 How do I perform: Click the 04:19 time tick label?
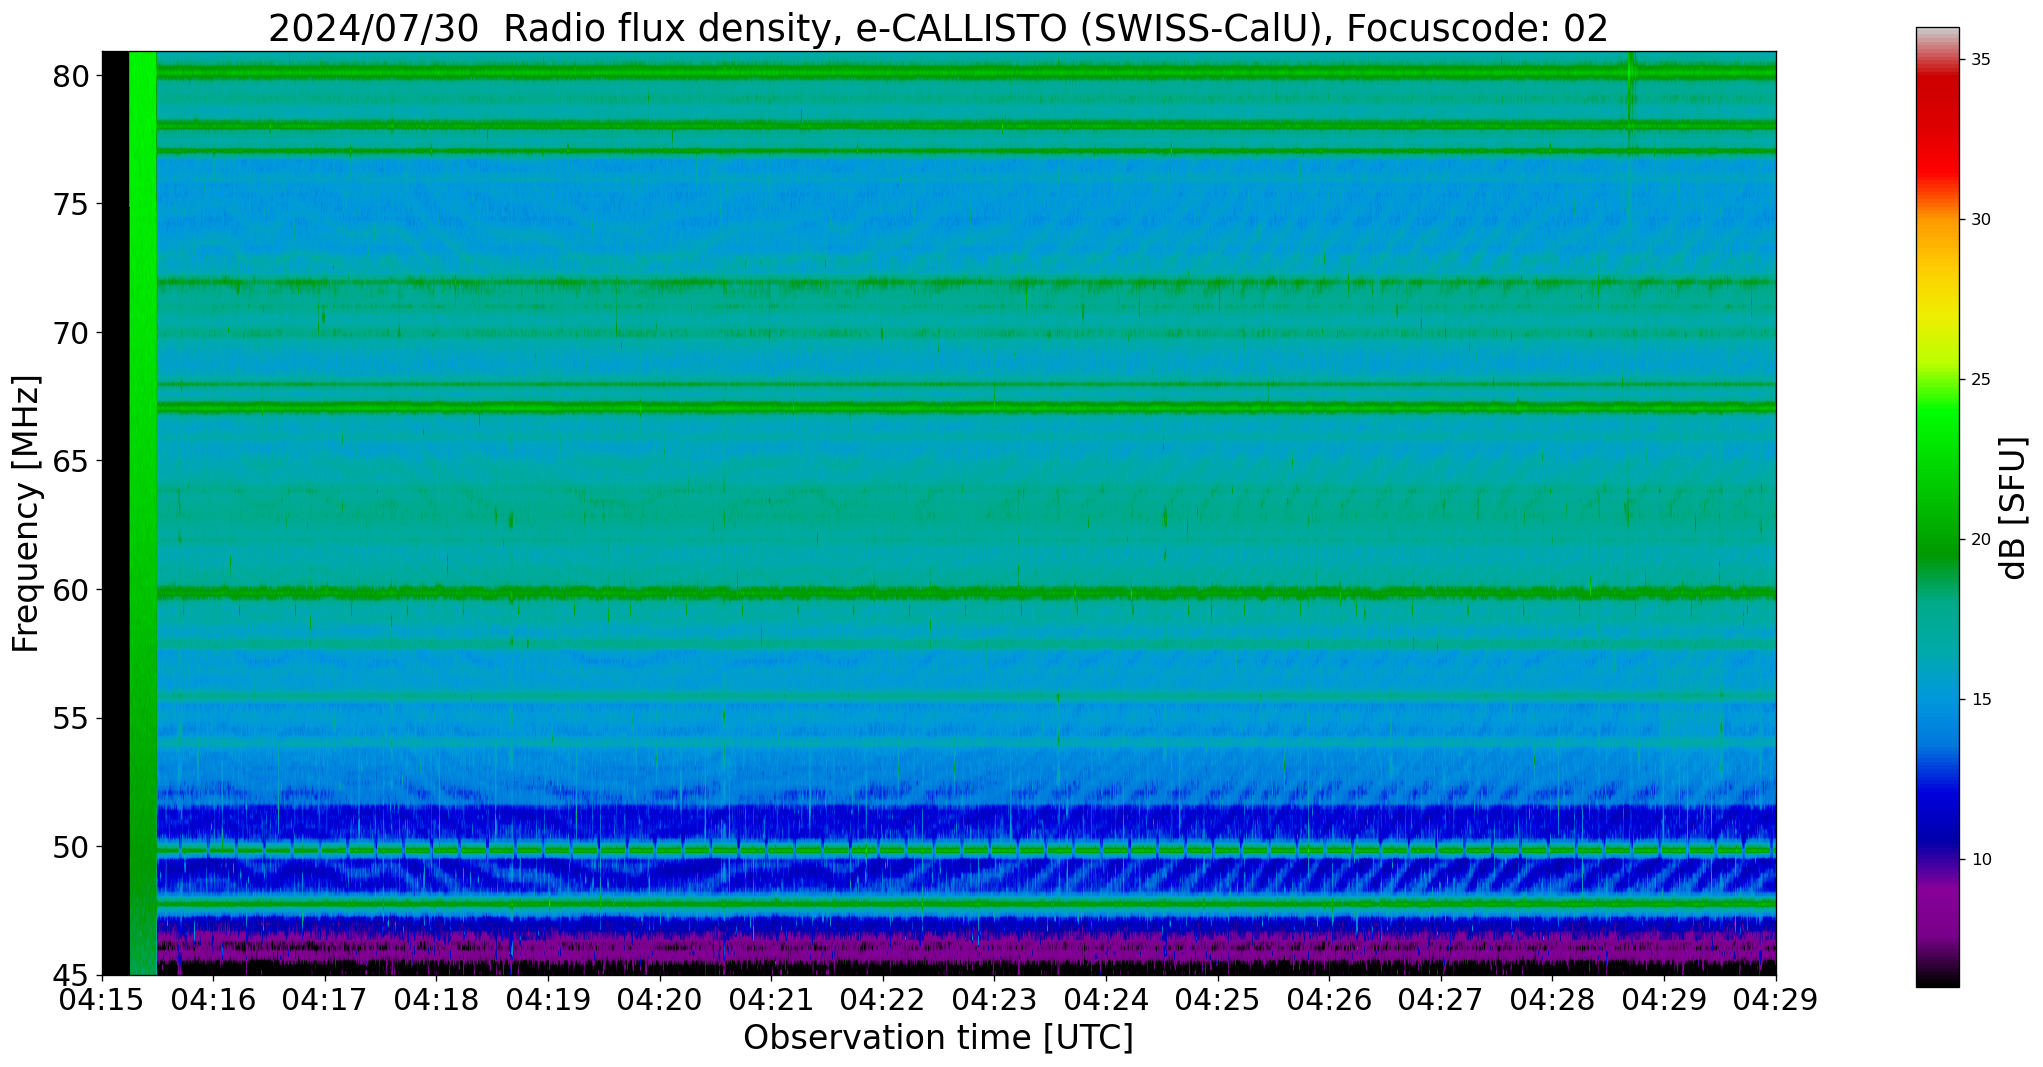[x=548, y=1000]
